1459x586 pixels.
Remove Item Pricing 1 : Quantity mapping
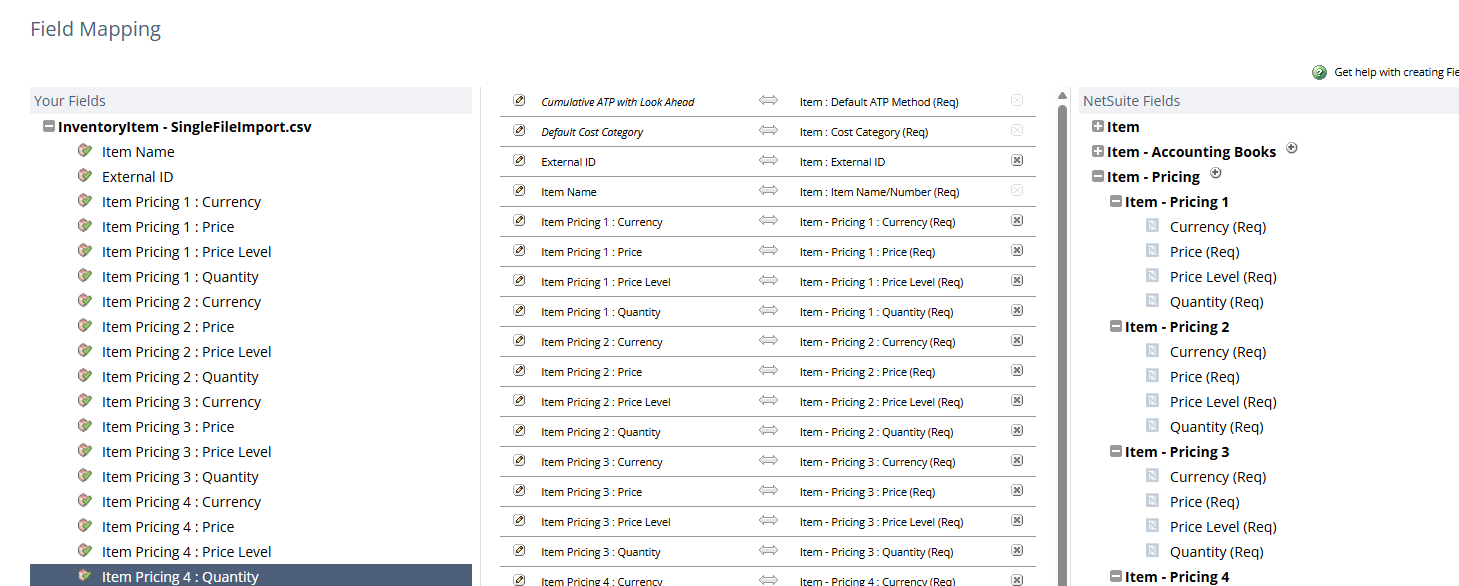coord(1017,310)
